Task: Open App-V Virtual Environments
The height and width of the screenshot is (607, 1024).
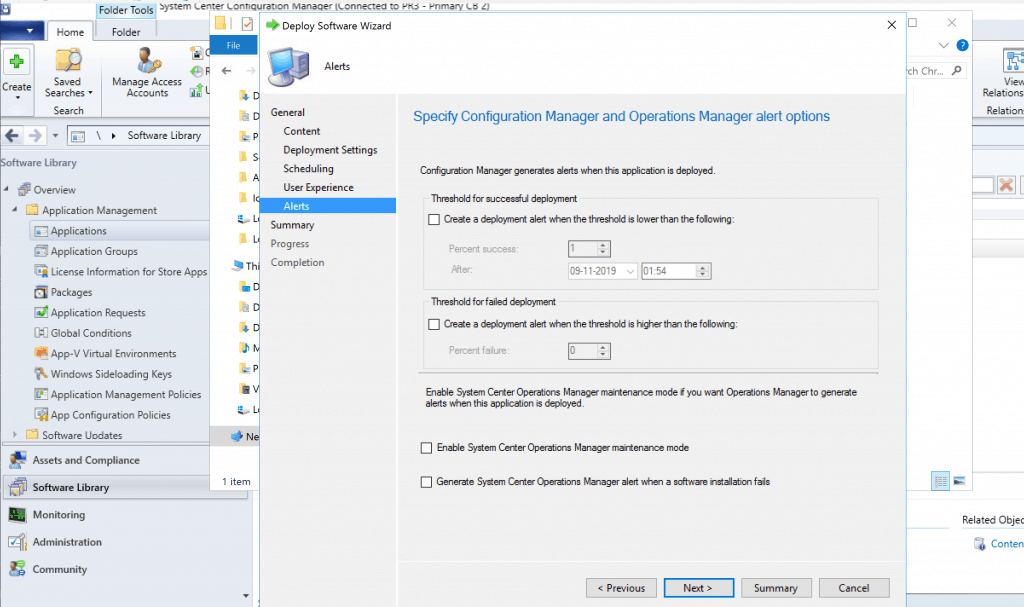Action: 113,353
